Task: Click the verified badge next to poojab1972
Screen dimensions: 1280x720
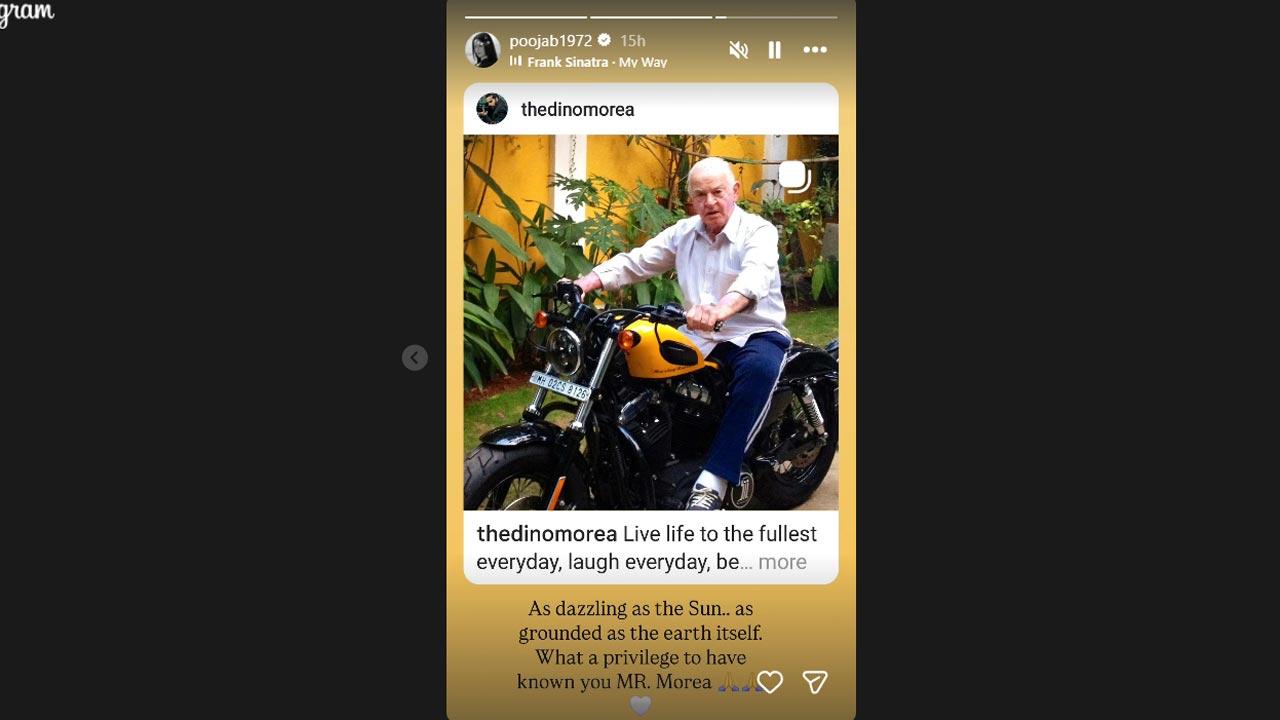Action: (x=604, y=41)
